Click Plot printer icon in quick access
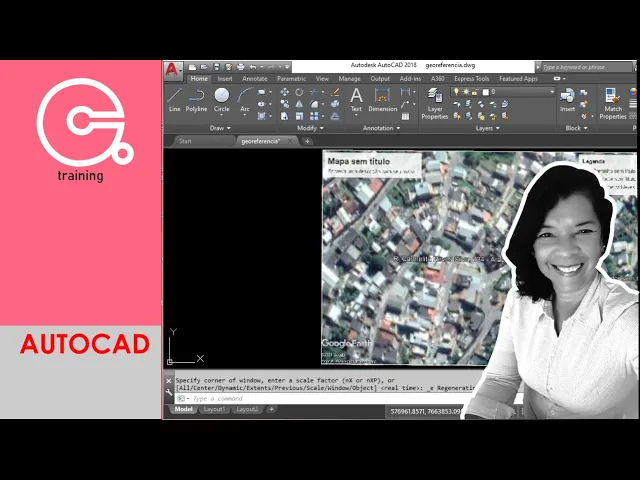The height and width of the screenshot is (480, 640). coord(241,67)
